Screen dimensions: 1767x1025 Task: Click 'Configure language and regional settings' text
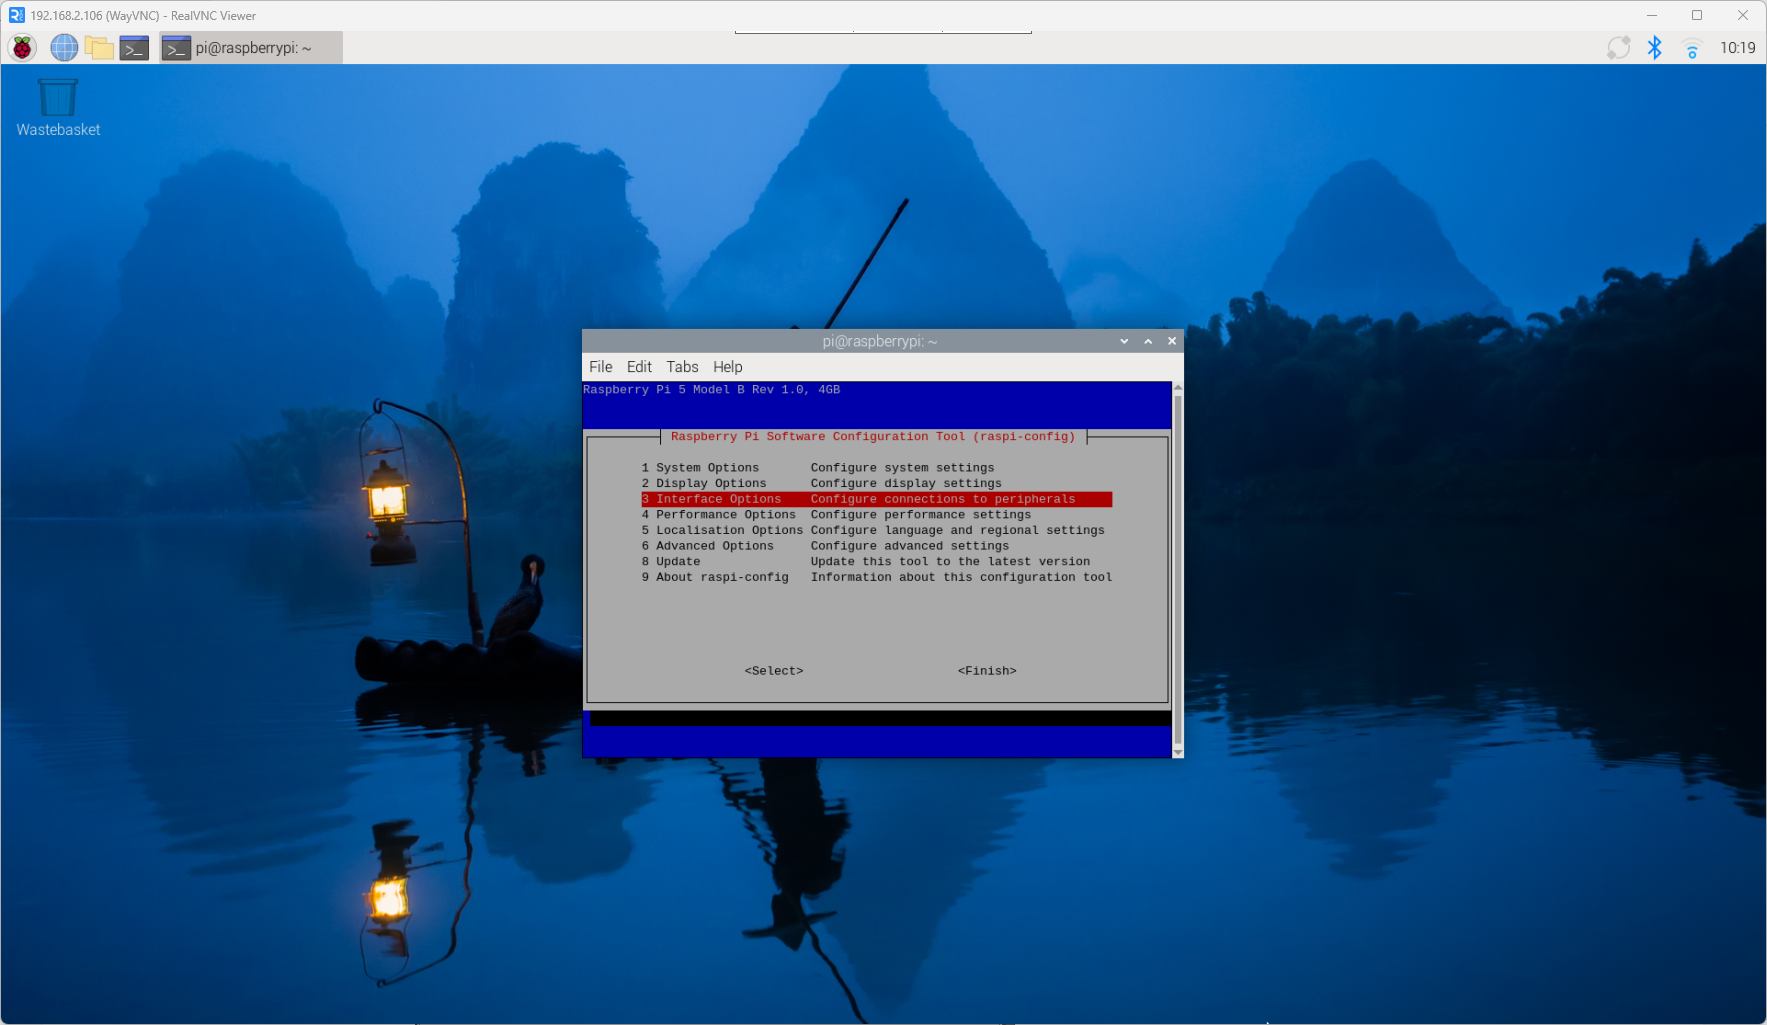[957, 530]
